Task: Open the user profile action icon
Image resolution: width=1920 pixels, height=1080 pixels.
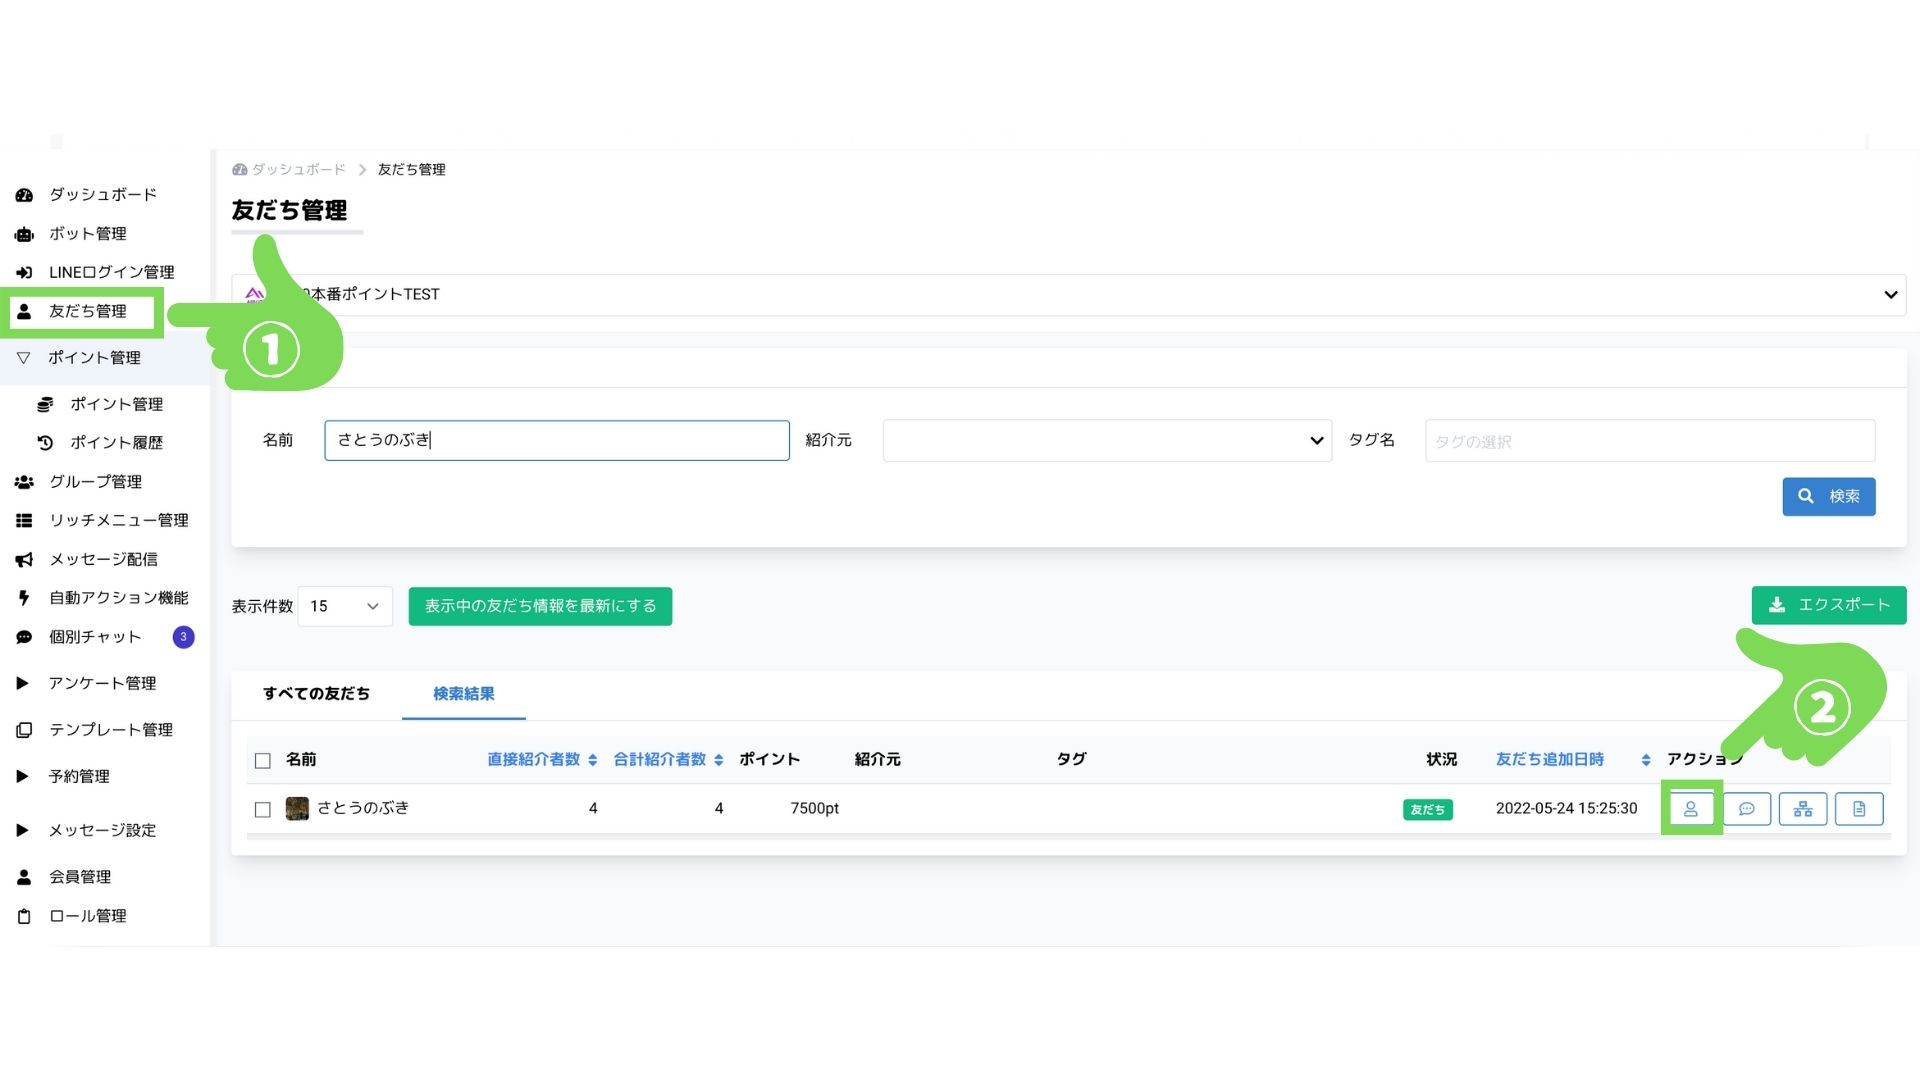Action: [x=1690, y=809]
